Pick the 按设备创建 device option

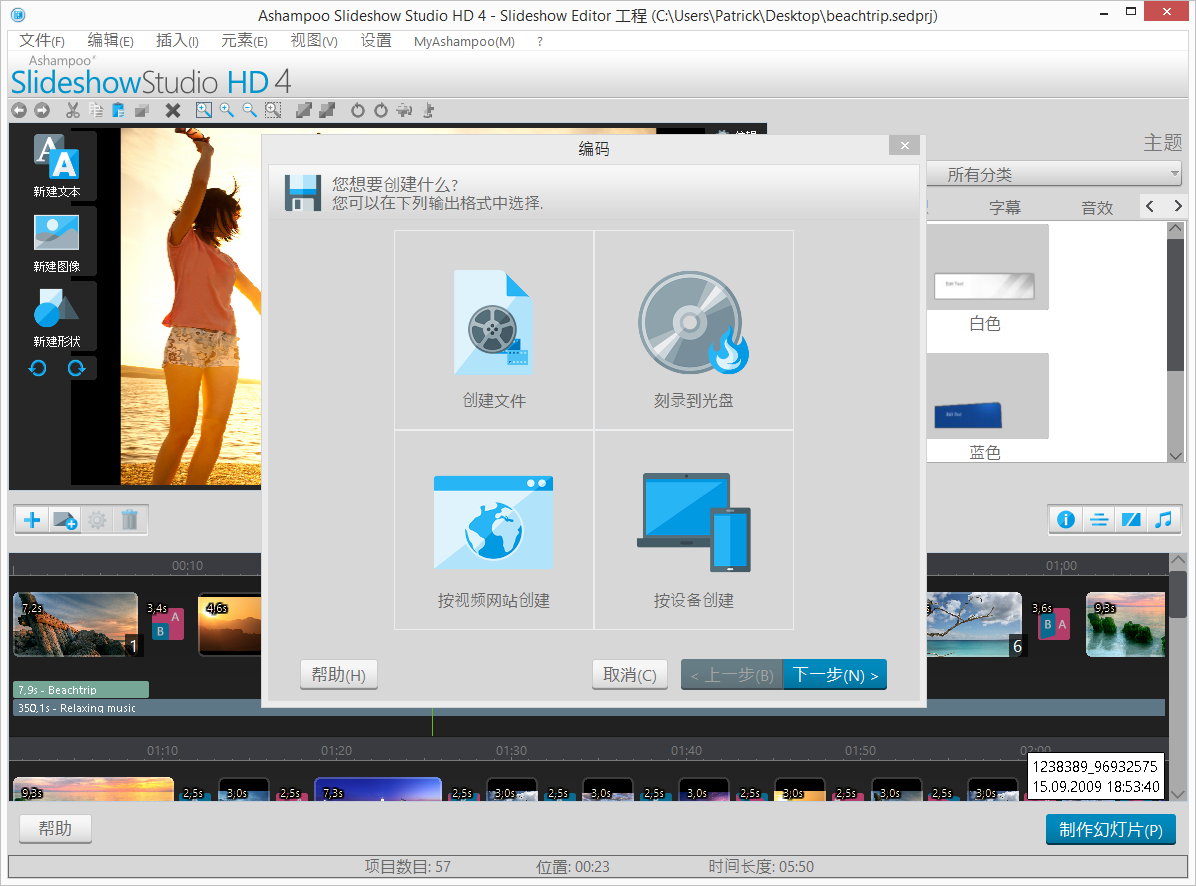click(694, 530)
